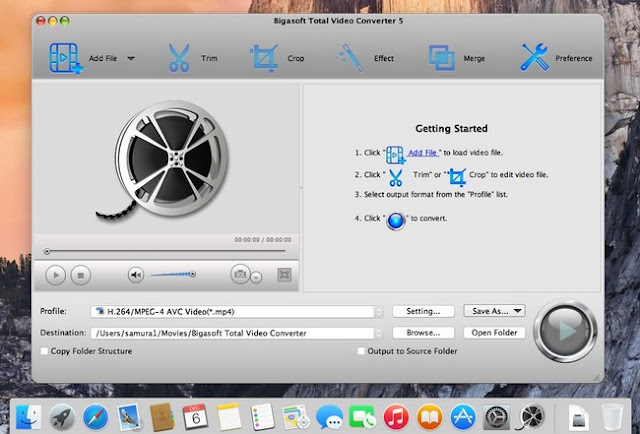The width and height of the screenshot is (640, 434).
Task: Open Messages in the dock
Action: (x=329, y=417)
